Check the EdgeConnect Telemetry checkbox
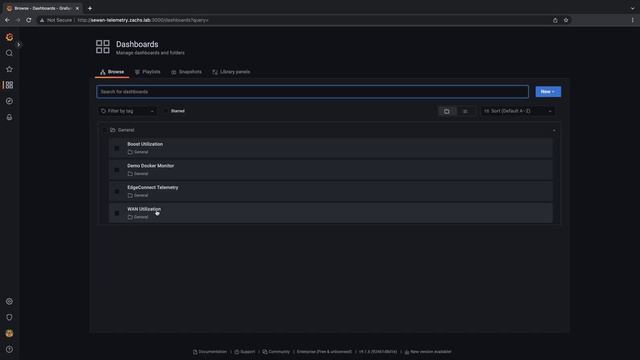 click(117, 191)
